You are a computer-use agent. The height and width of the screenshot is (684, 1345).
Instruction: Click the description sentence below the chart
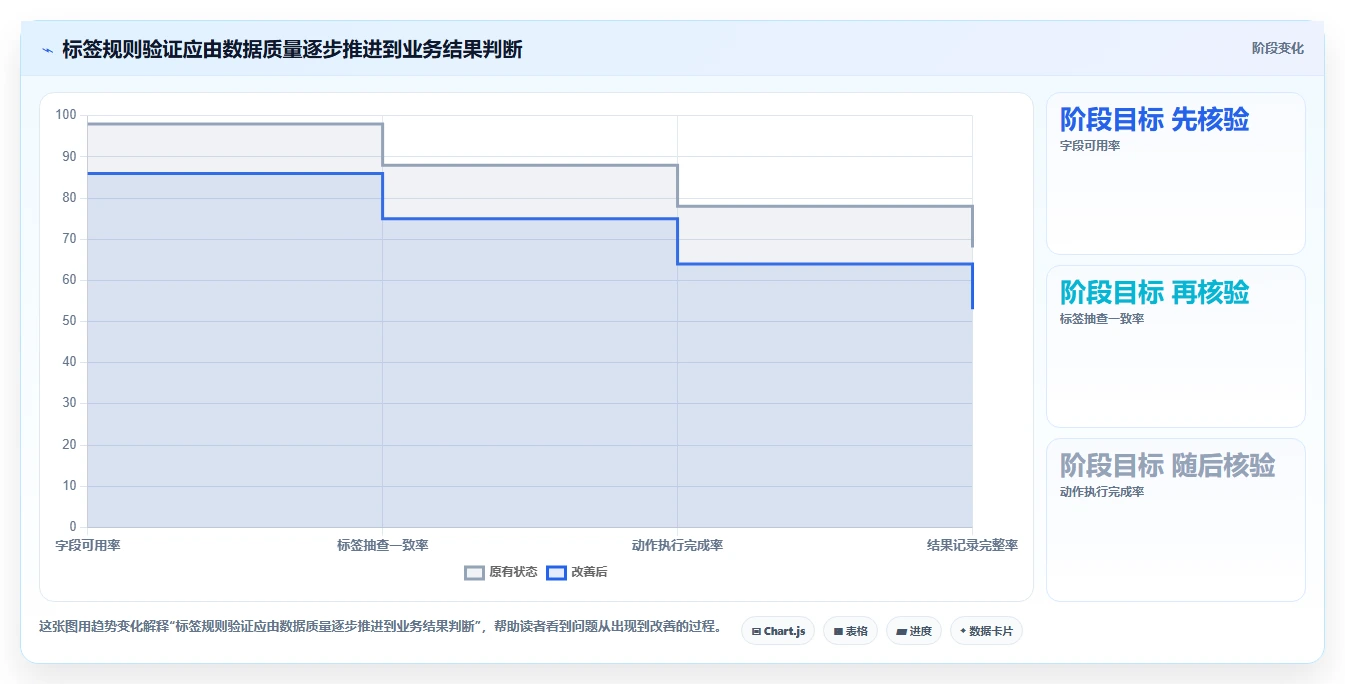(380, 627)
